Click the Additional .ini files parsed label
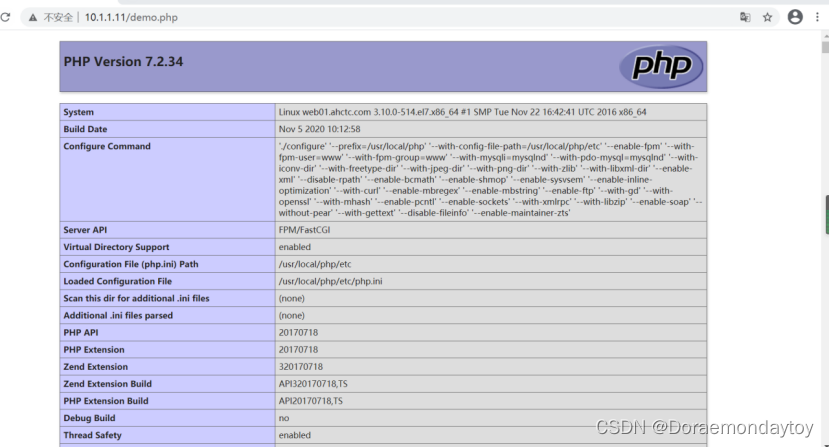This screenshot has height=447, width=829. click(x=118, y=315)
